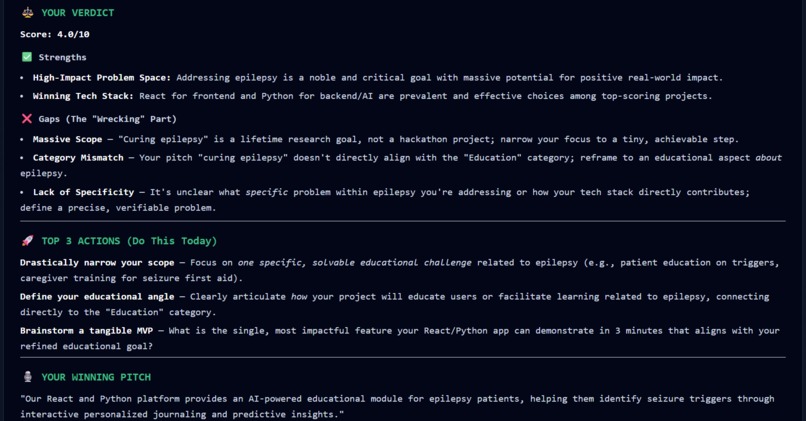
Task: Click 'refined educational goal?' text
Action: coord(86,346)
